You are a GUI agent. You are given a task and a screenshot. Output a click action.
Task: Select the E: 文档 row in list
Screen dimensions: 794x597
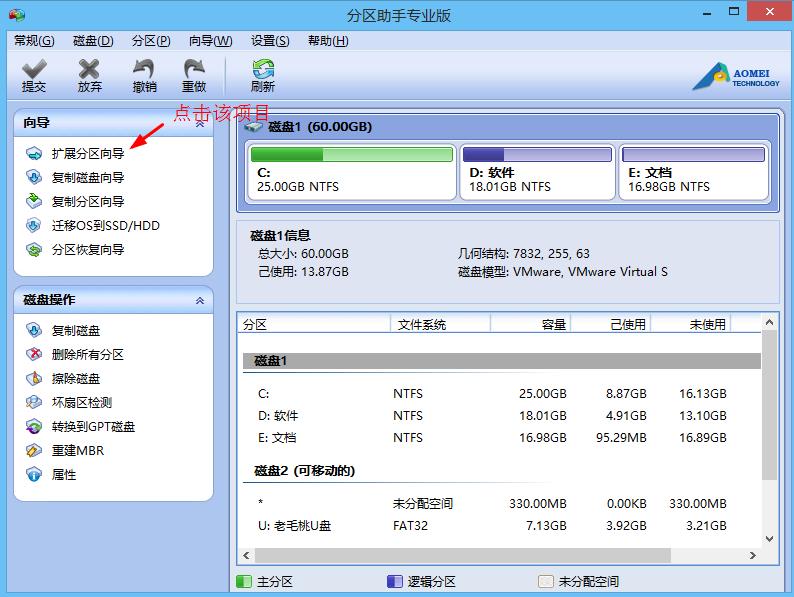[x=501, y=437]
